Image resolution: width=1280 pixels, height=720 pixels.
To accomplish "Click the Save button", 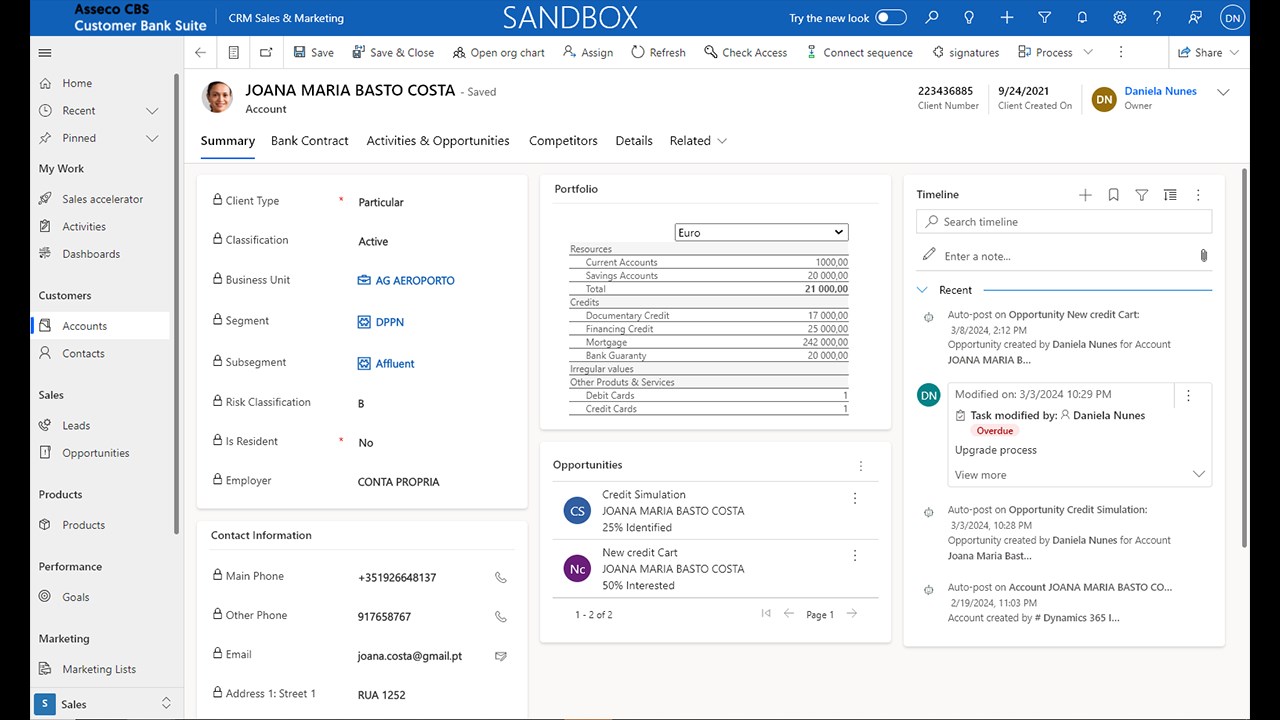I will 314,53.
